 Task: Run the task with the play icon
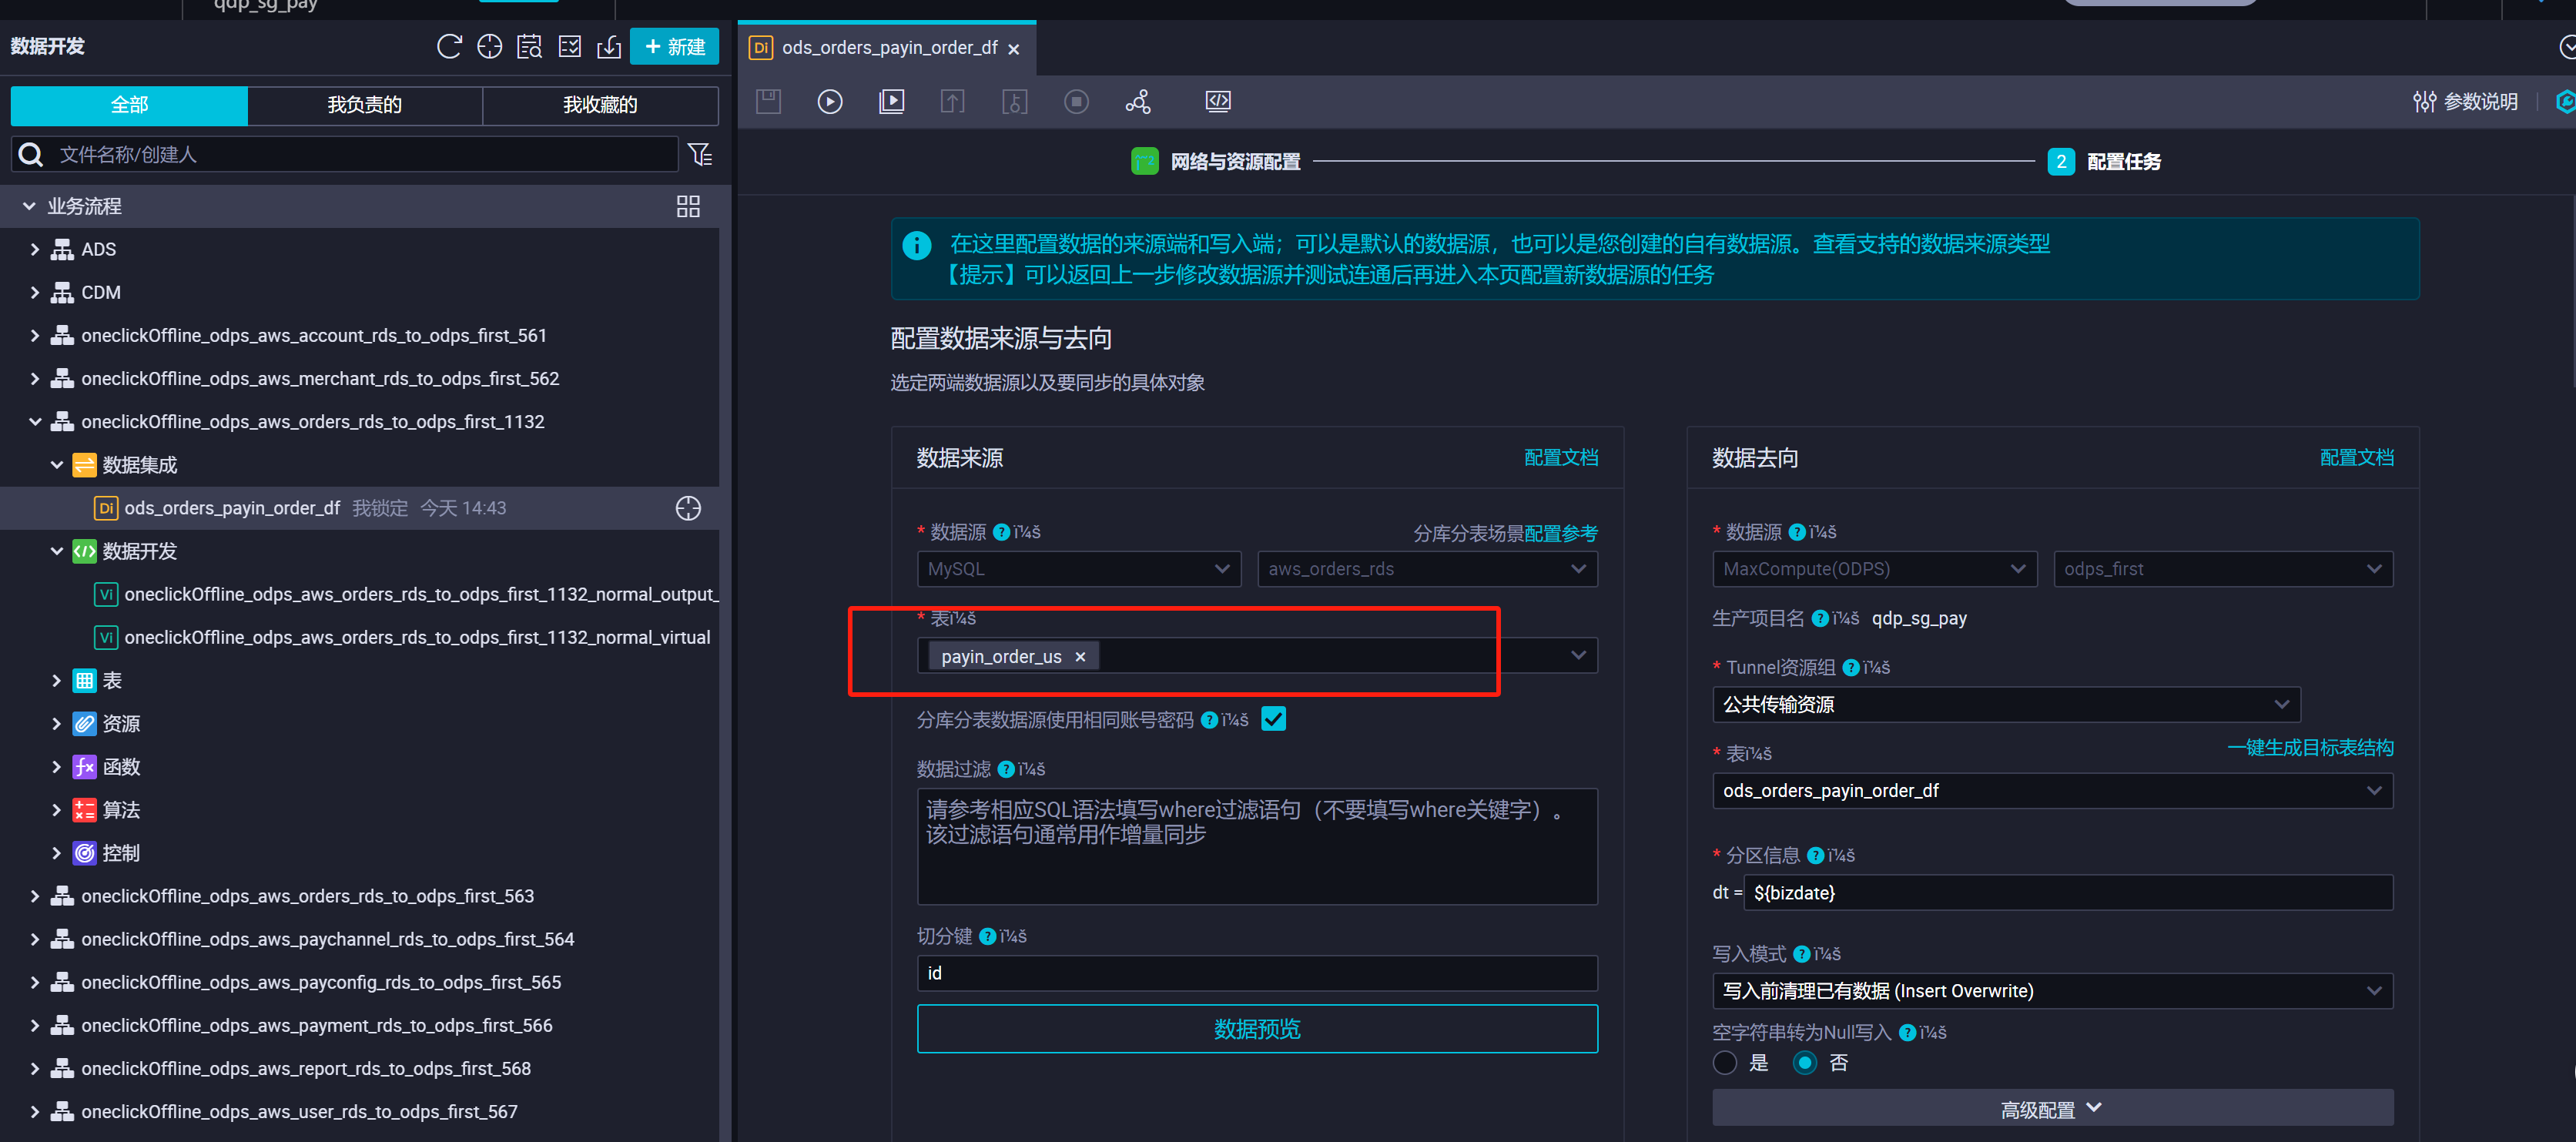tap(830, 102)
